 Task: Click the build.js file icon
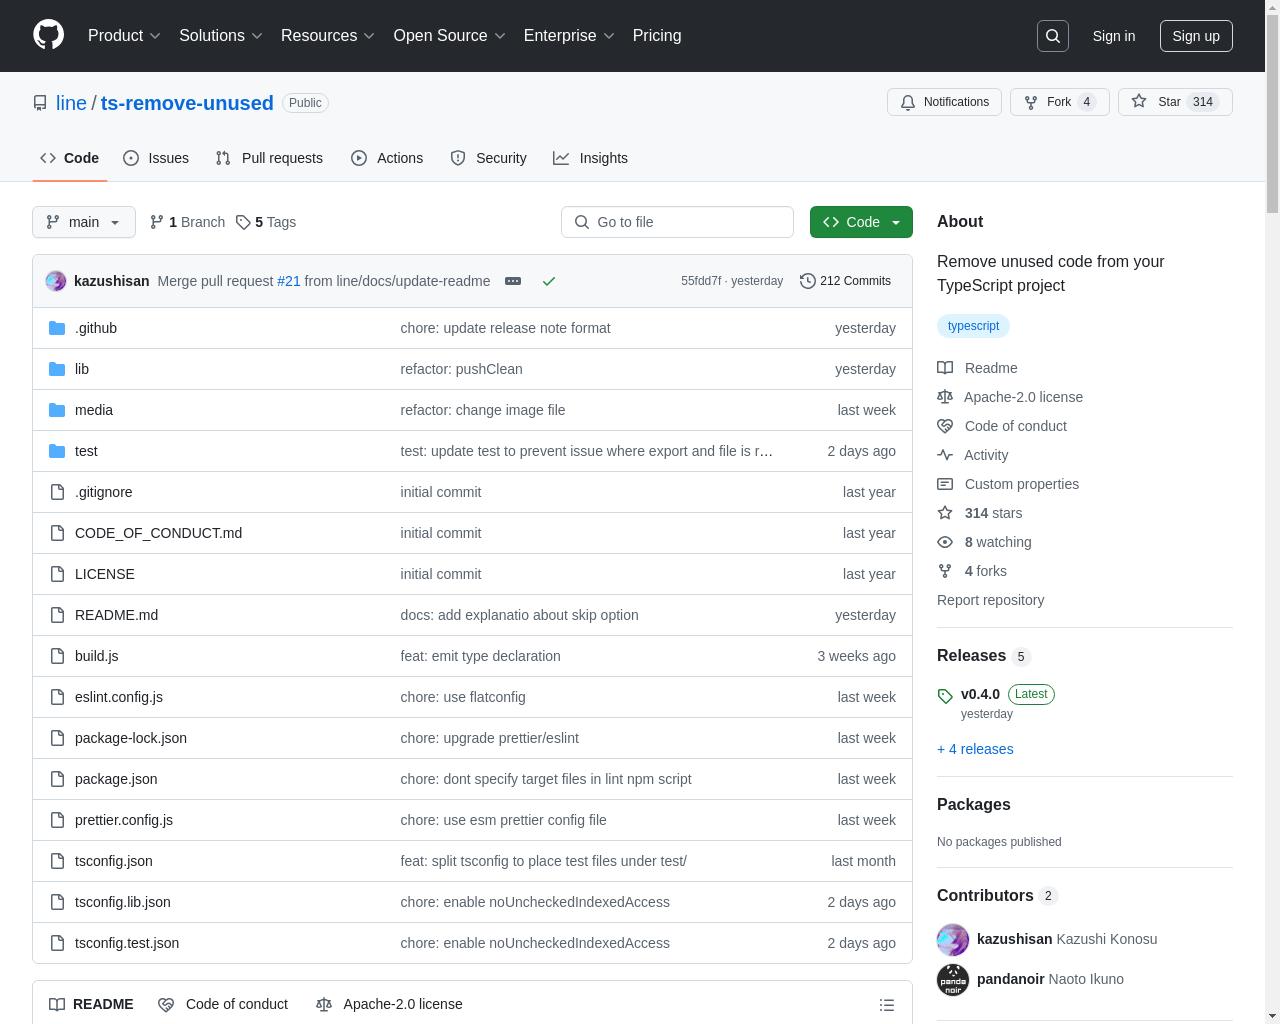coord(57,656)
